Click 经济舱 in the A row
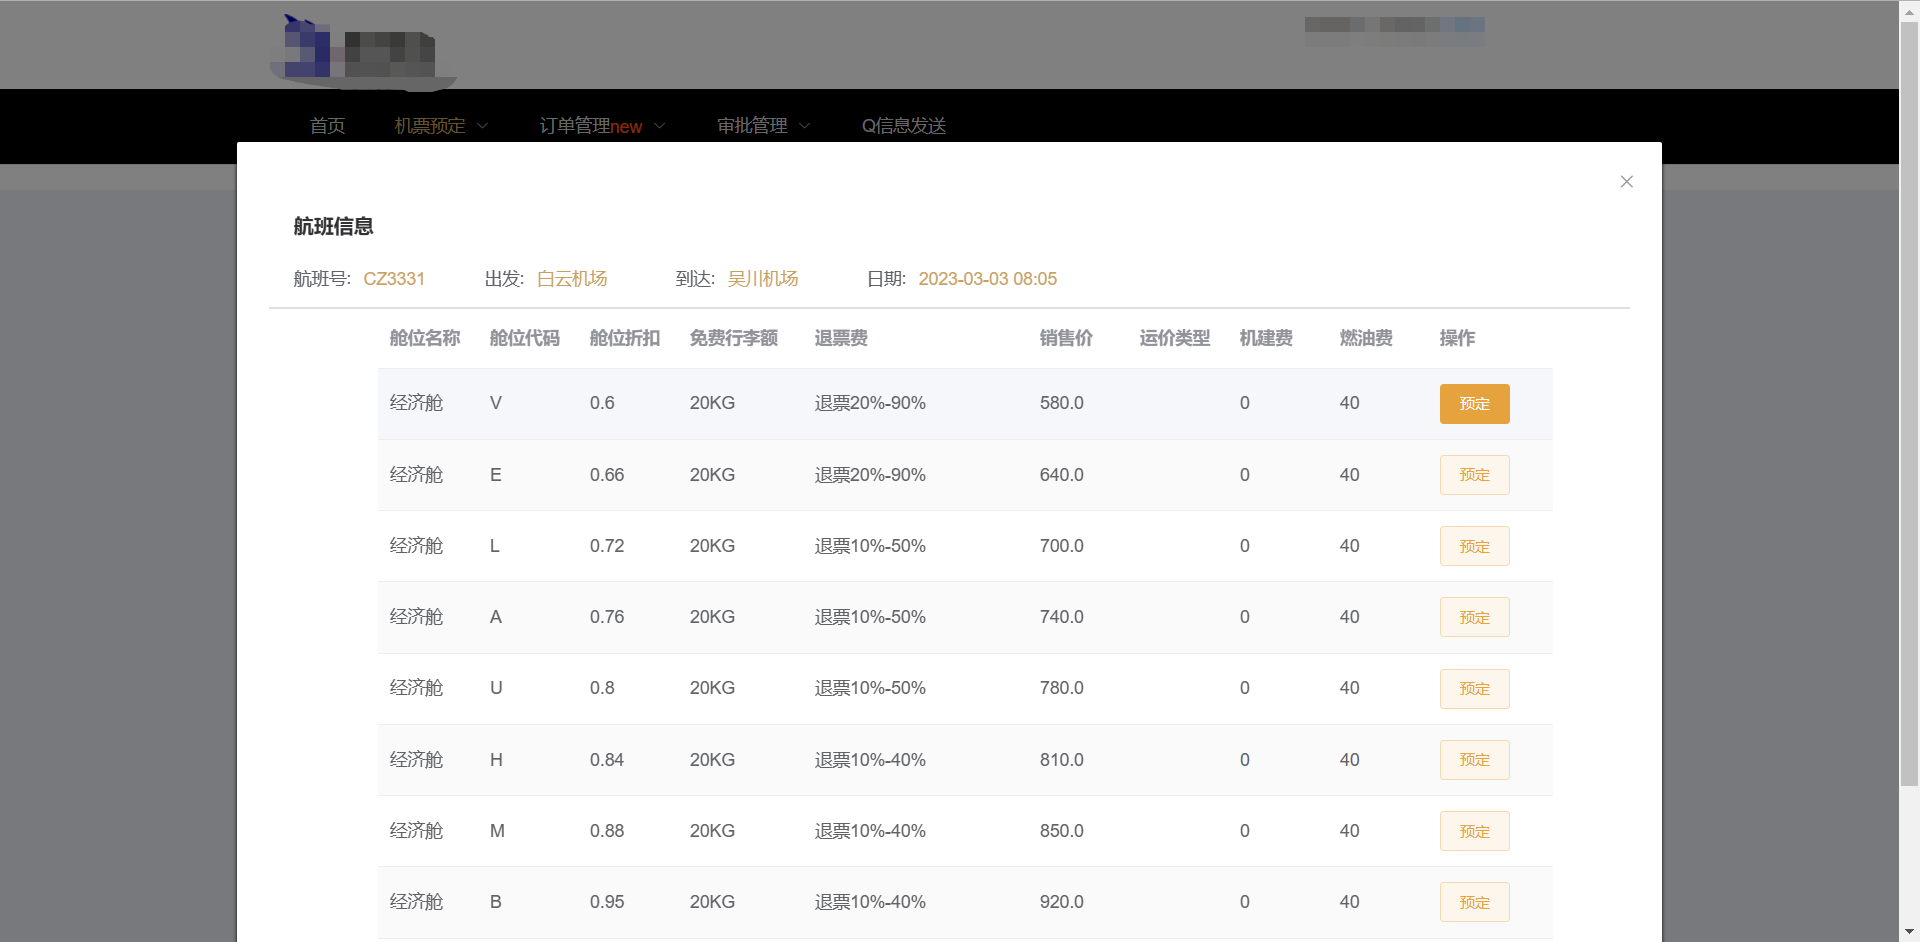Screen dimensions: 1920x942 tap(416, 617)
